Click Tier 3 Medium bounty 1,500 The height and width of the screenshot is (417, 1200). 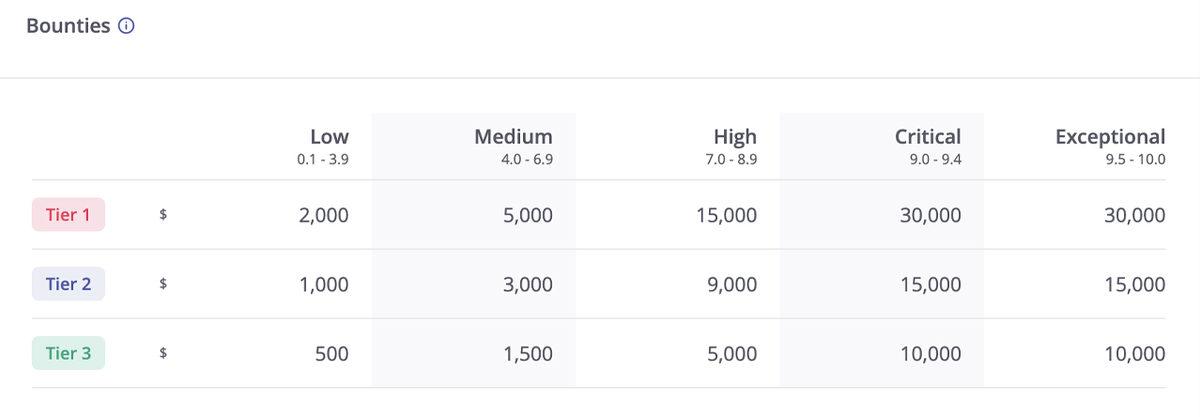tap(528, 354)
